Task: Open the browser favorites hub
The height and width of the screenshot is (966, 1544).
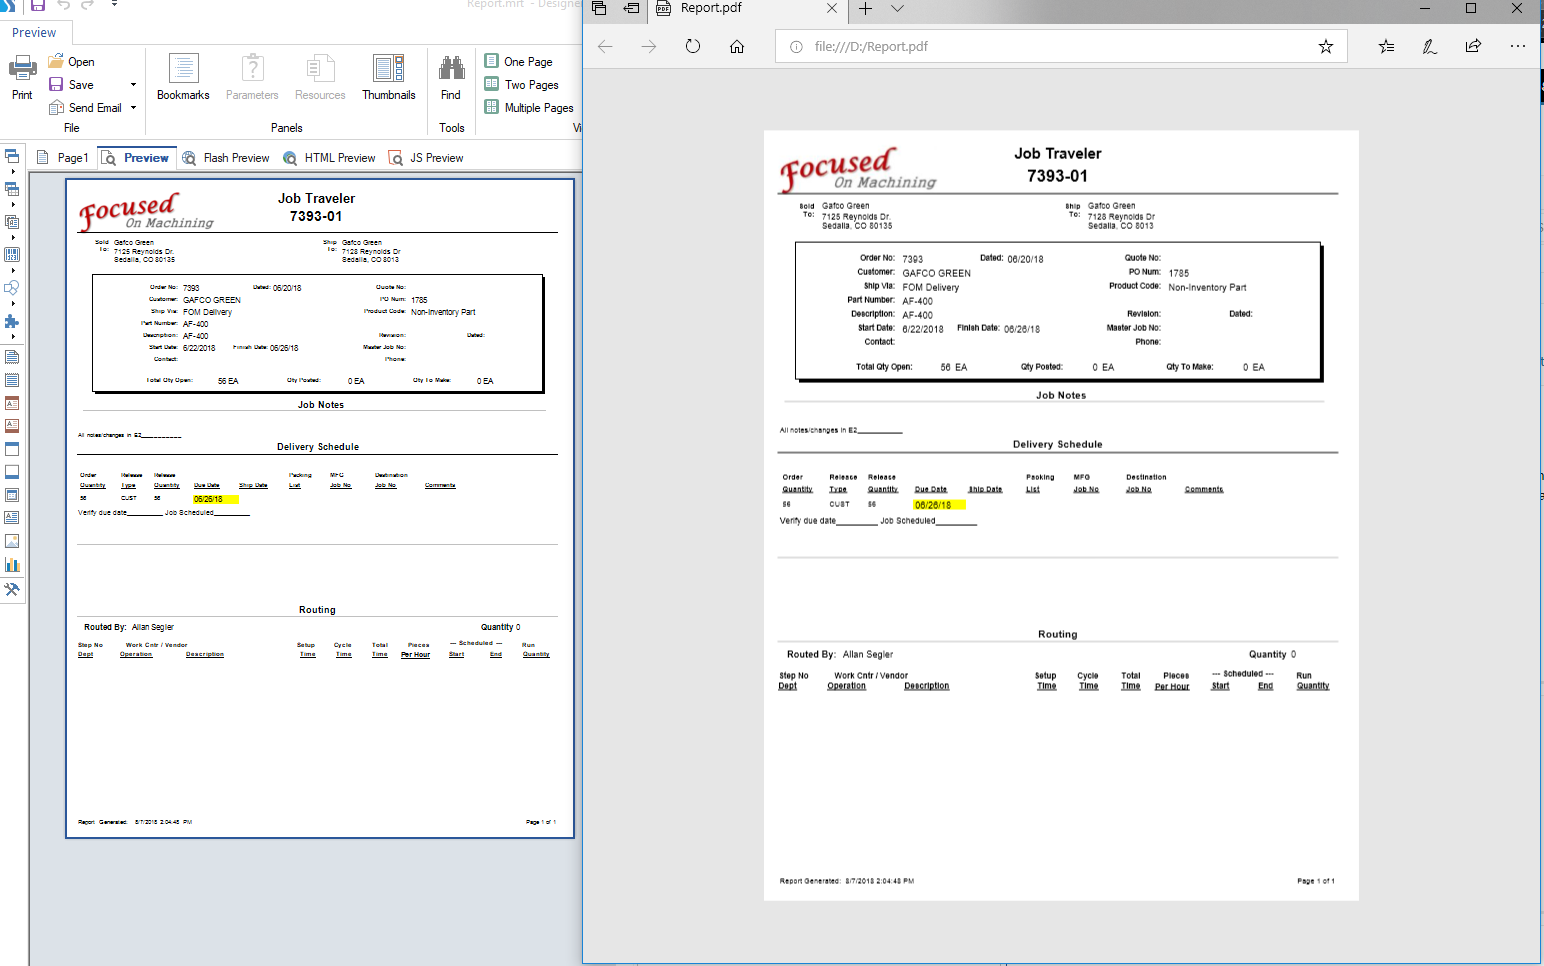Action: (x=1386, y=46)
